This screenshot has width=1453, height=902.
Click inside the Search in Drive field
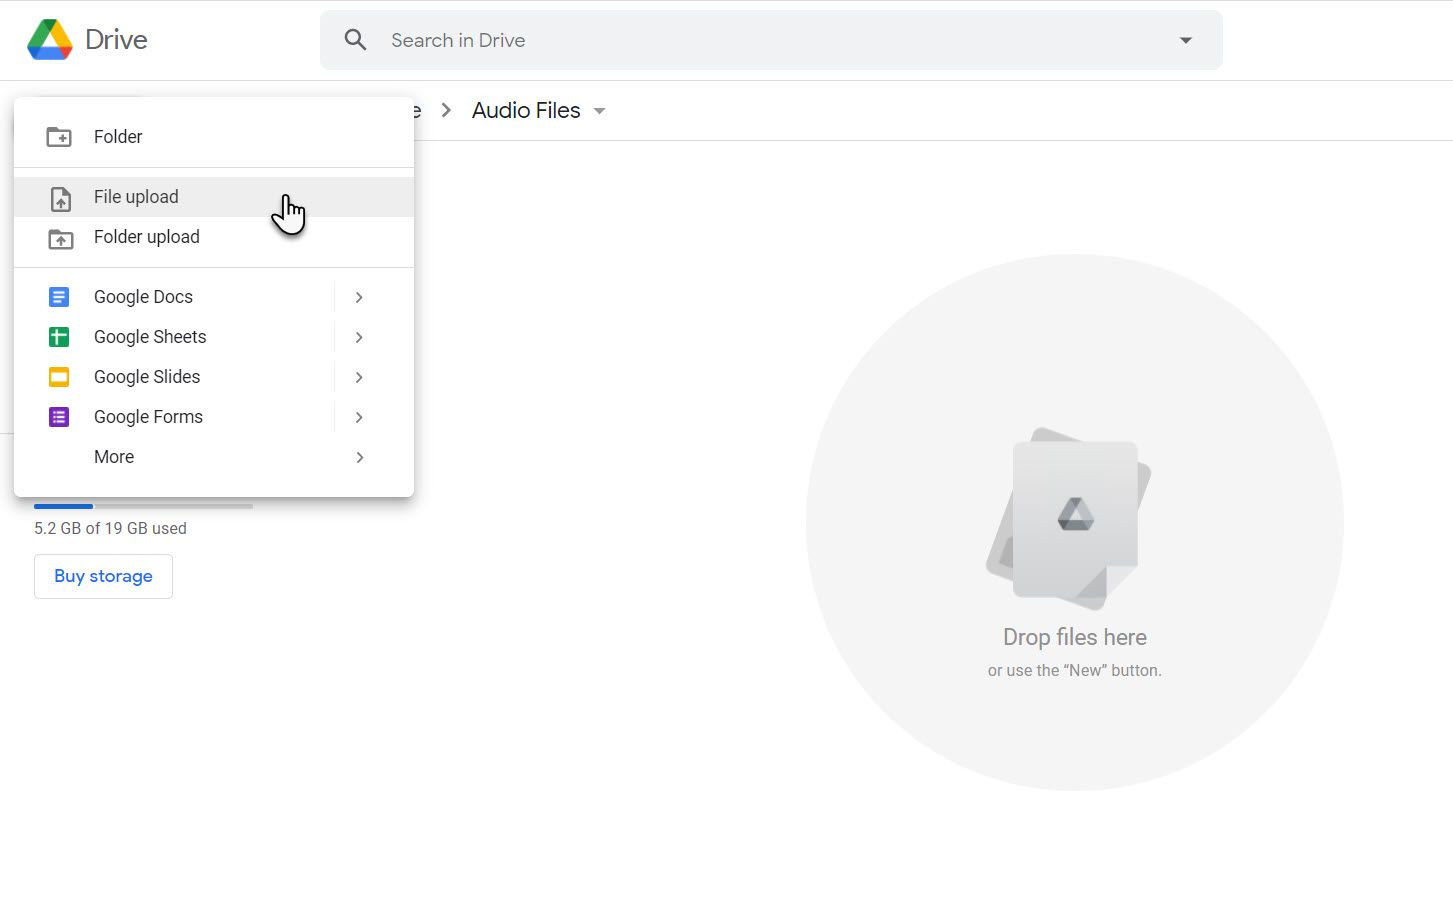[x=600, y=40]
